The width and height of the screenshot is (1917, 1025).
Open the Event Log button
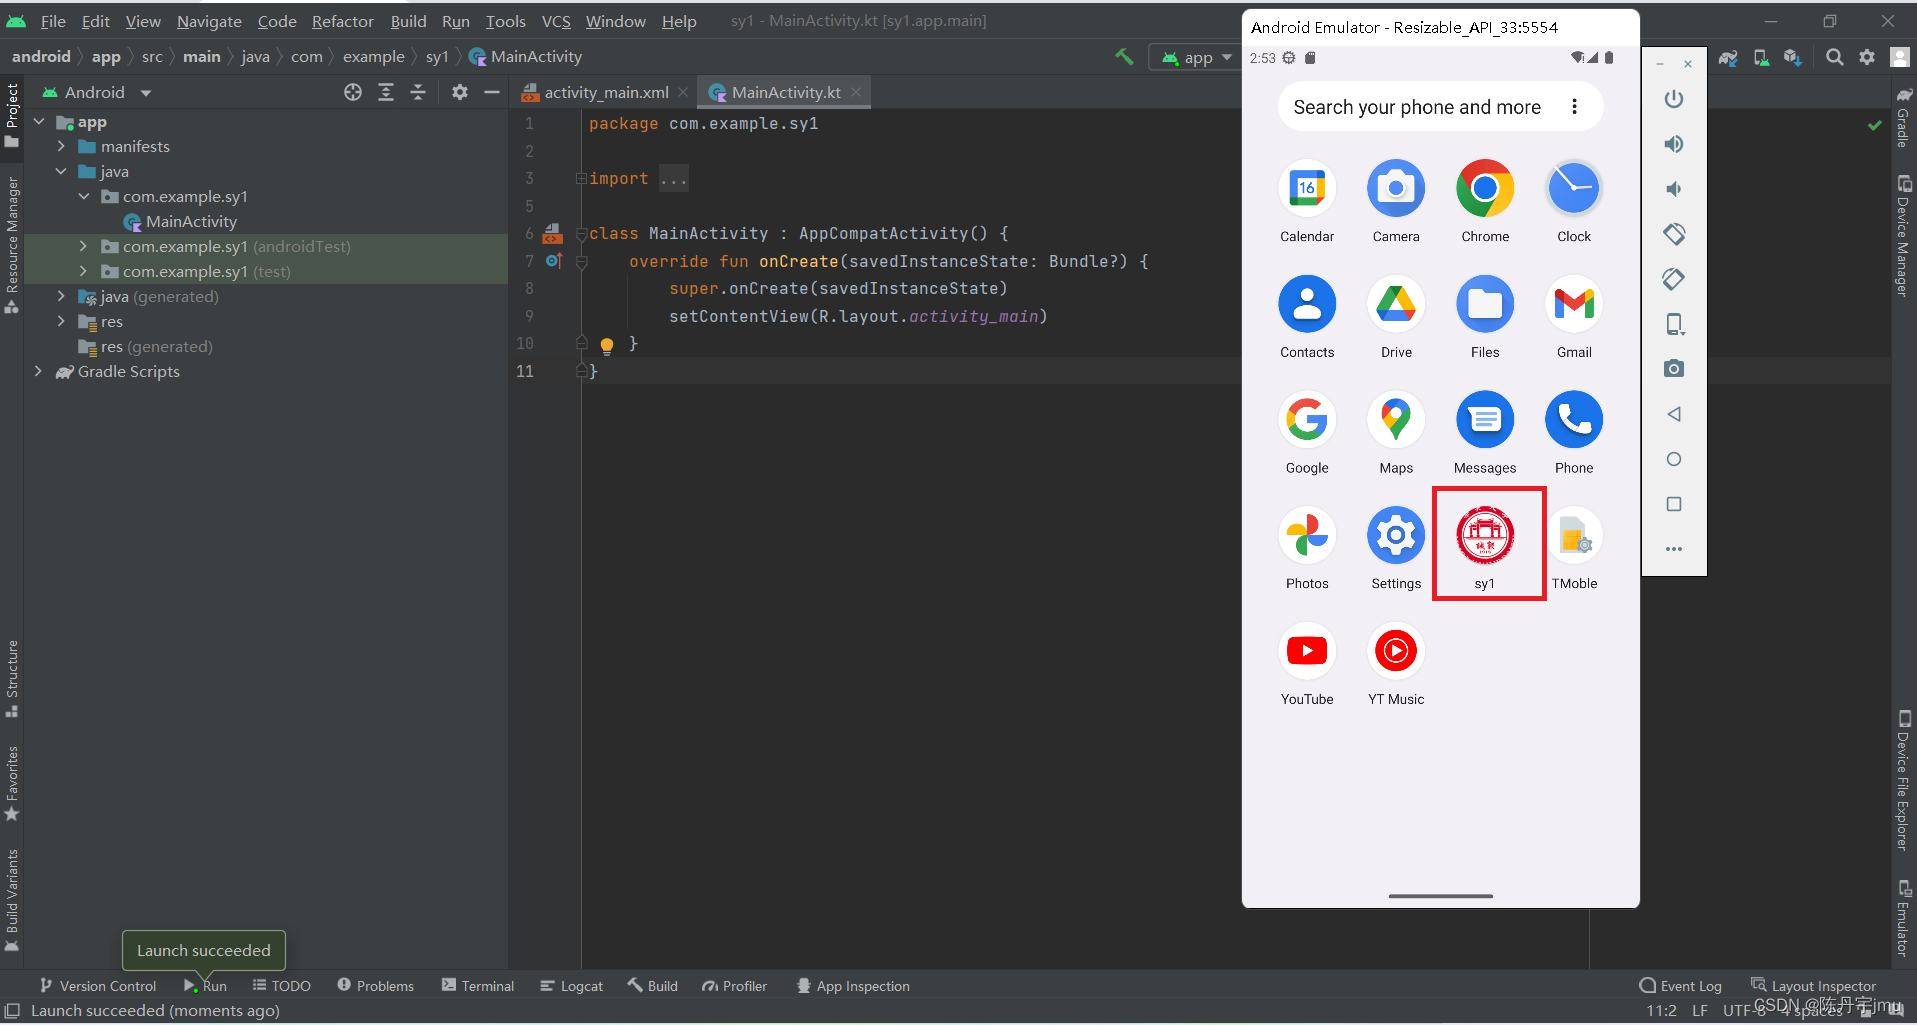[1680, 986]
